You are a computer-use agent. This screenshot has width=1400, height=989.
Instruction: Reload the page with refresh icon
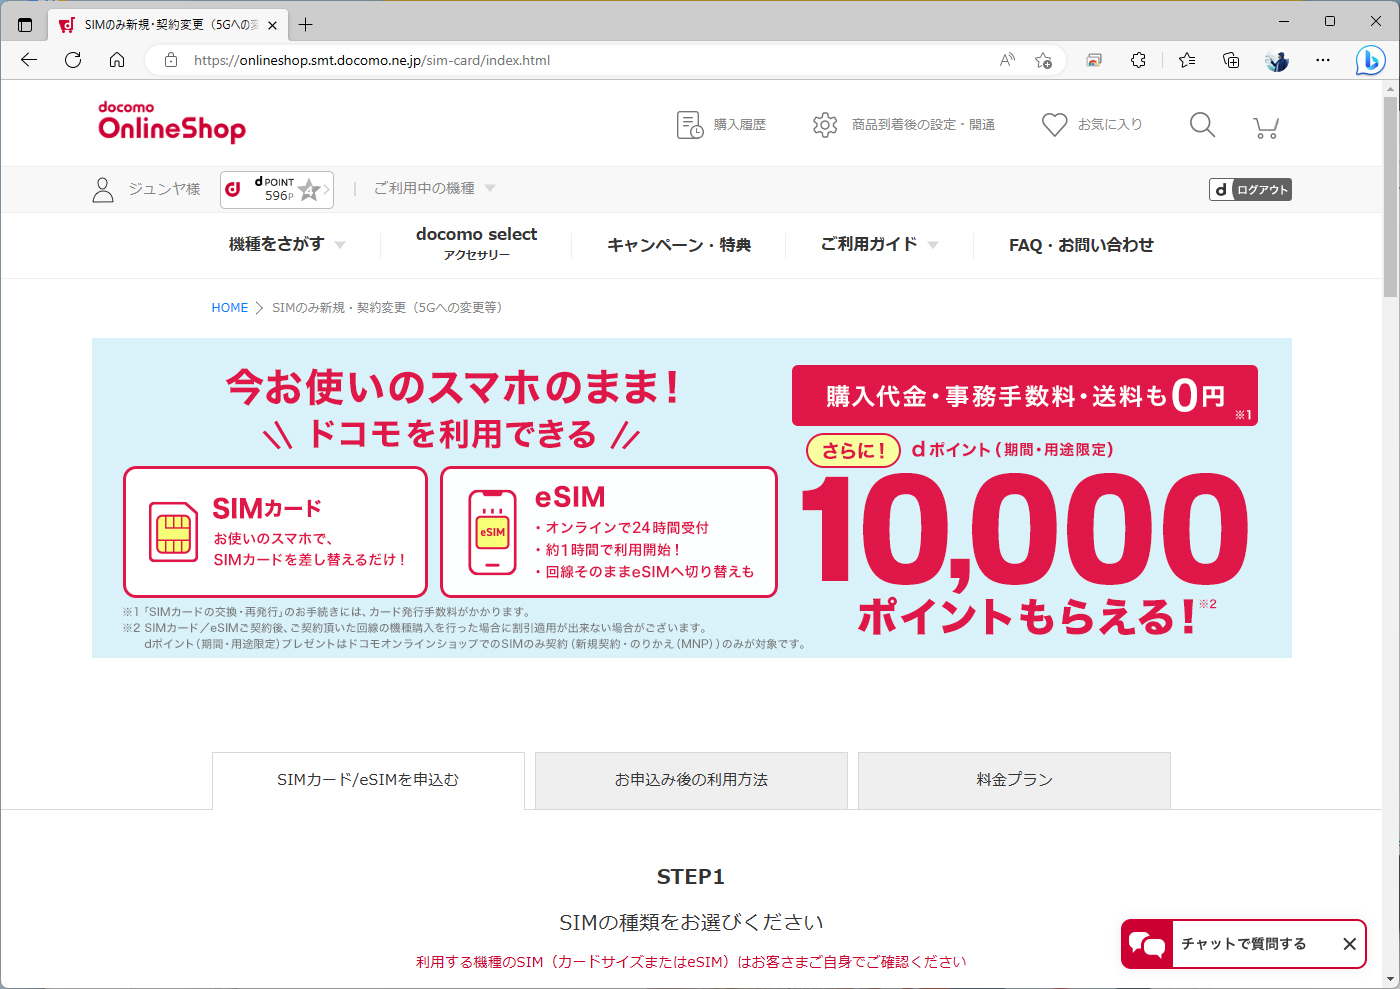tap(73, 60)
